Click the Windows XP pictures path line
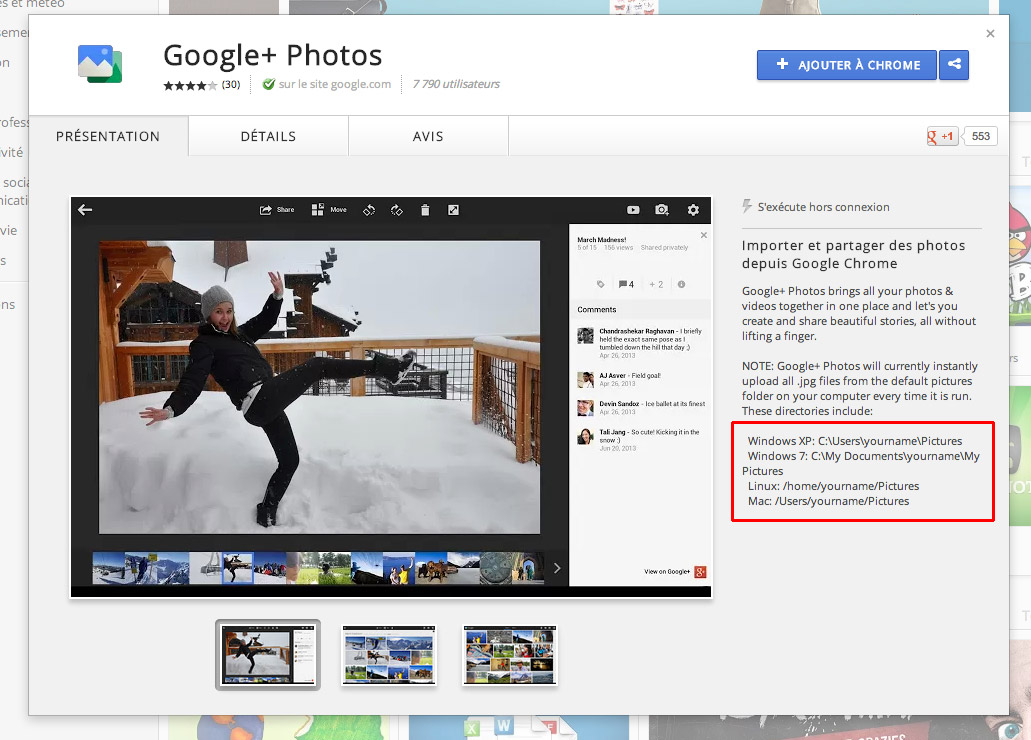 tap(855, 441)
